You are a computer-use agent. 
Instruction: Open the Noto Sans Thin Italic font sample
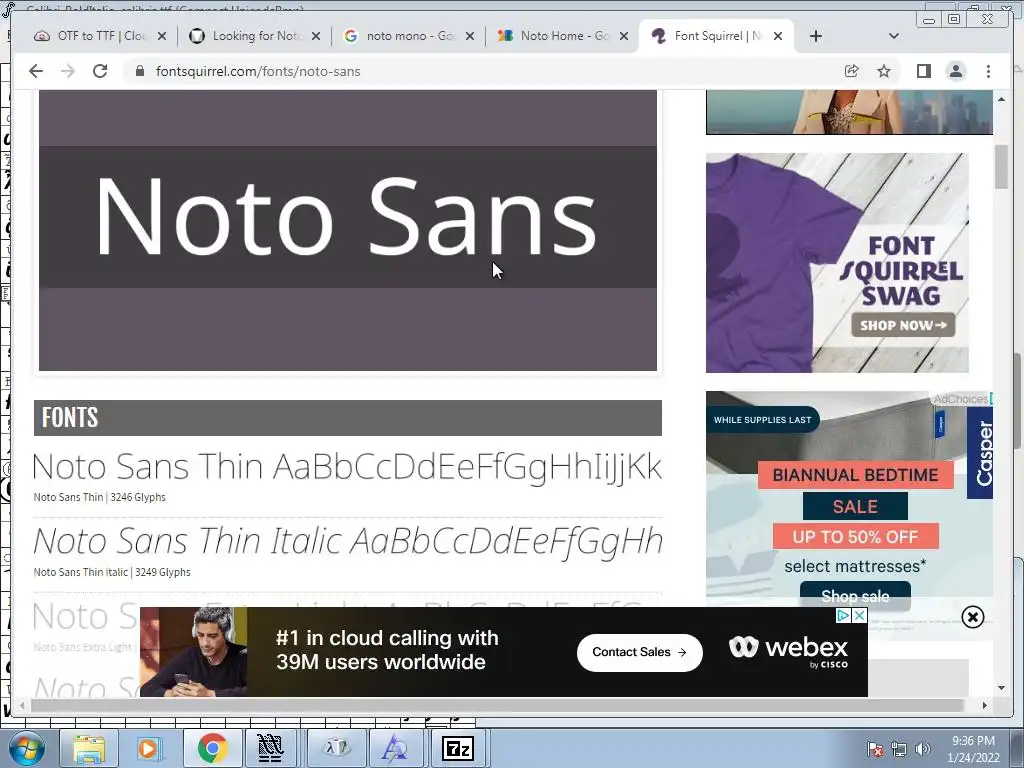[347, 542]
